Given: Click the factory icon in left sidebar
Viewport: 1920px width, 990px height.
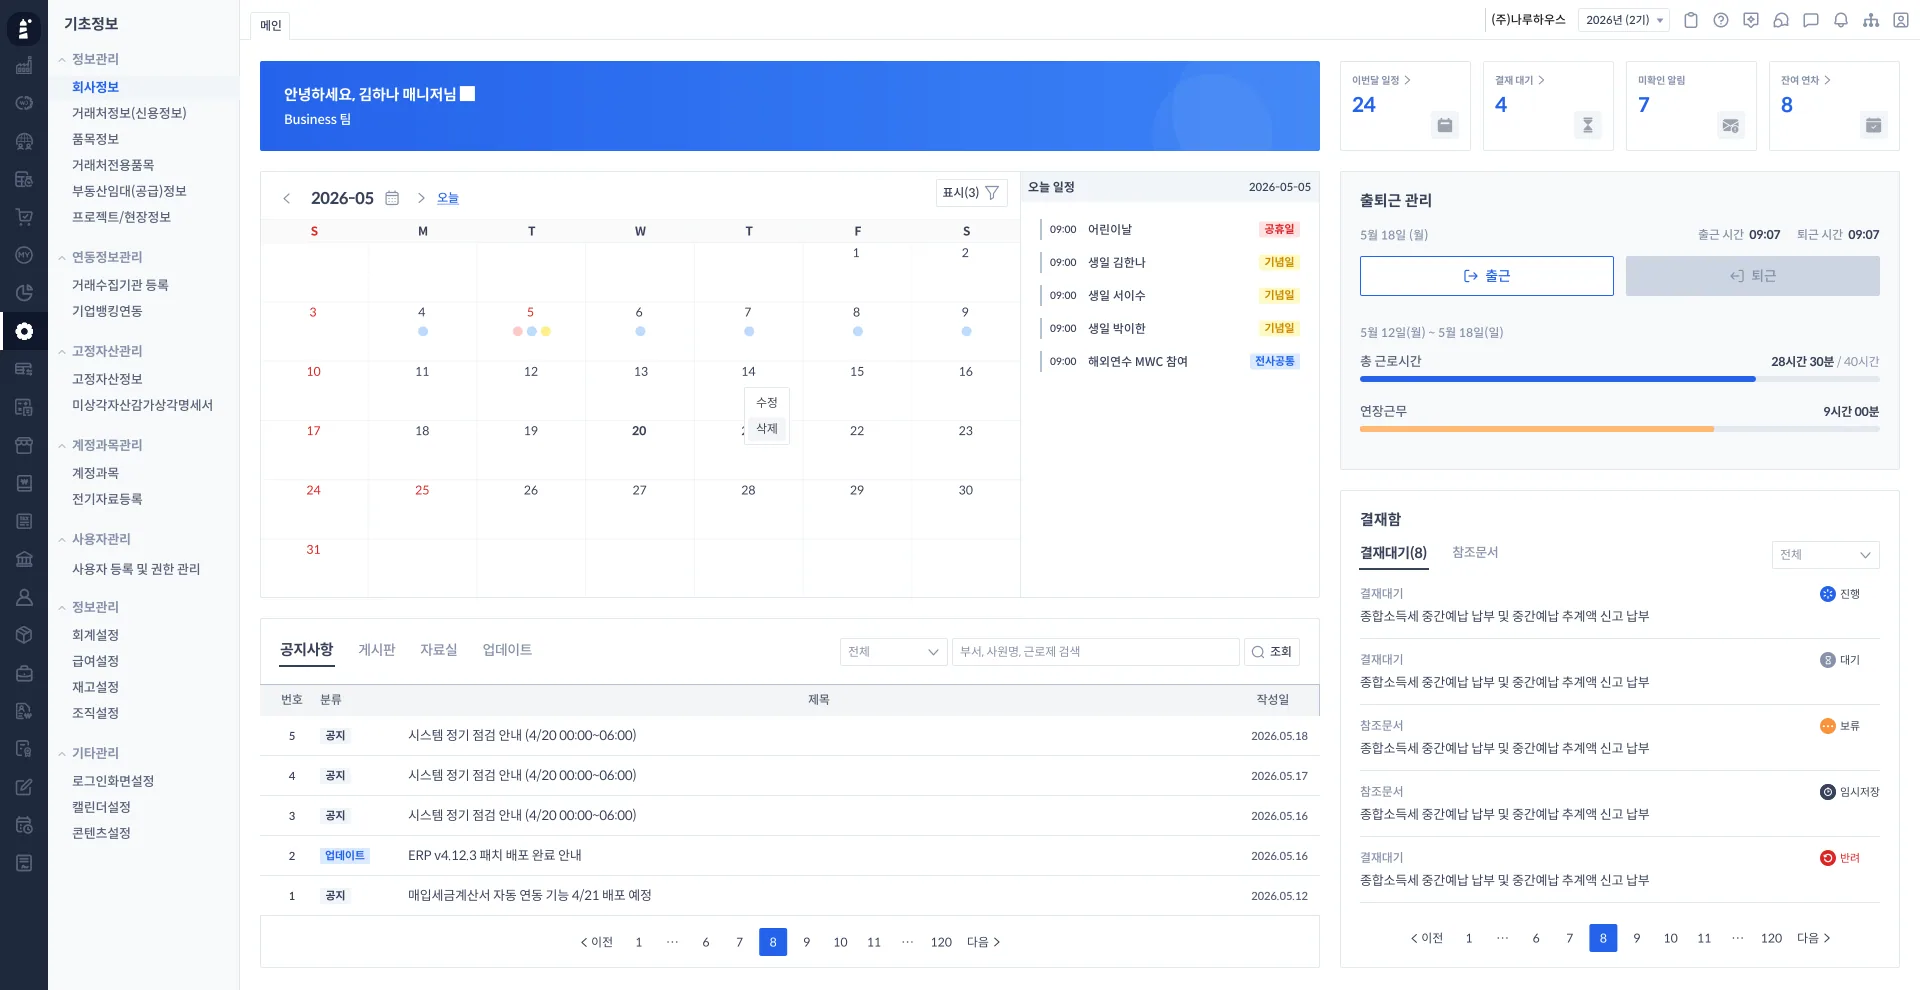Looking at the screenshot, I should [x=24, y=65].
